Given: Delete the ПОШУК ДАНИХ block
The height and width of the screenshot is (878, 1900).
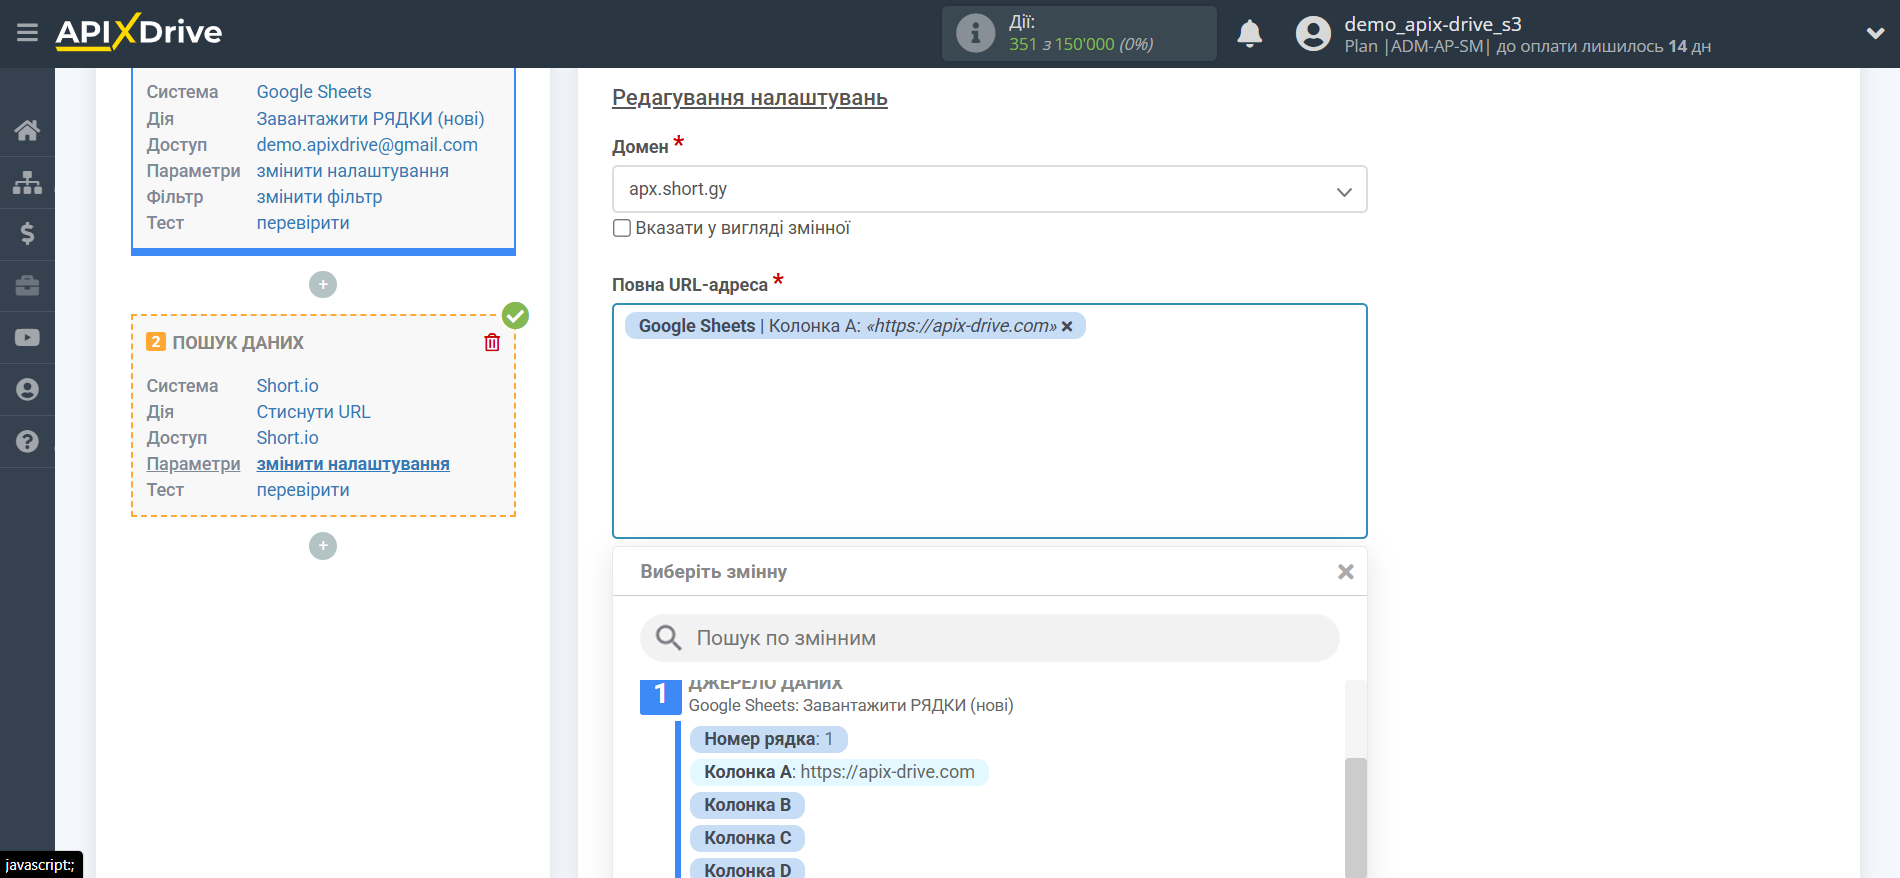Looking at the screenshot, I should [x=492, y=343].
